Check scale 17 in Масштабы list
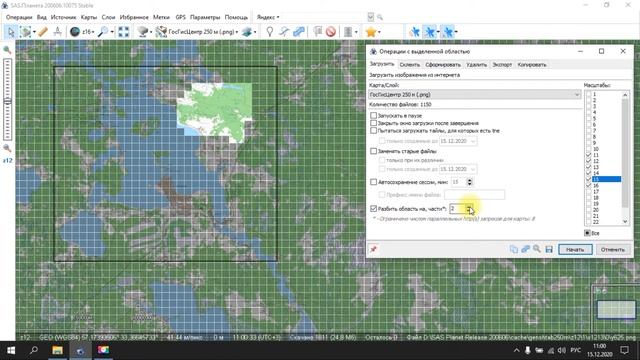Screen dimensions: 640x360 click(588, 191)
